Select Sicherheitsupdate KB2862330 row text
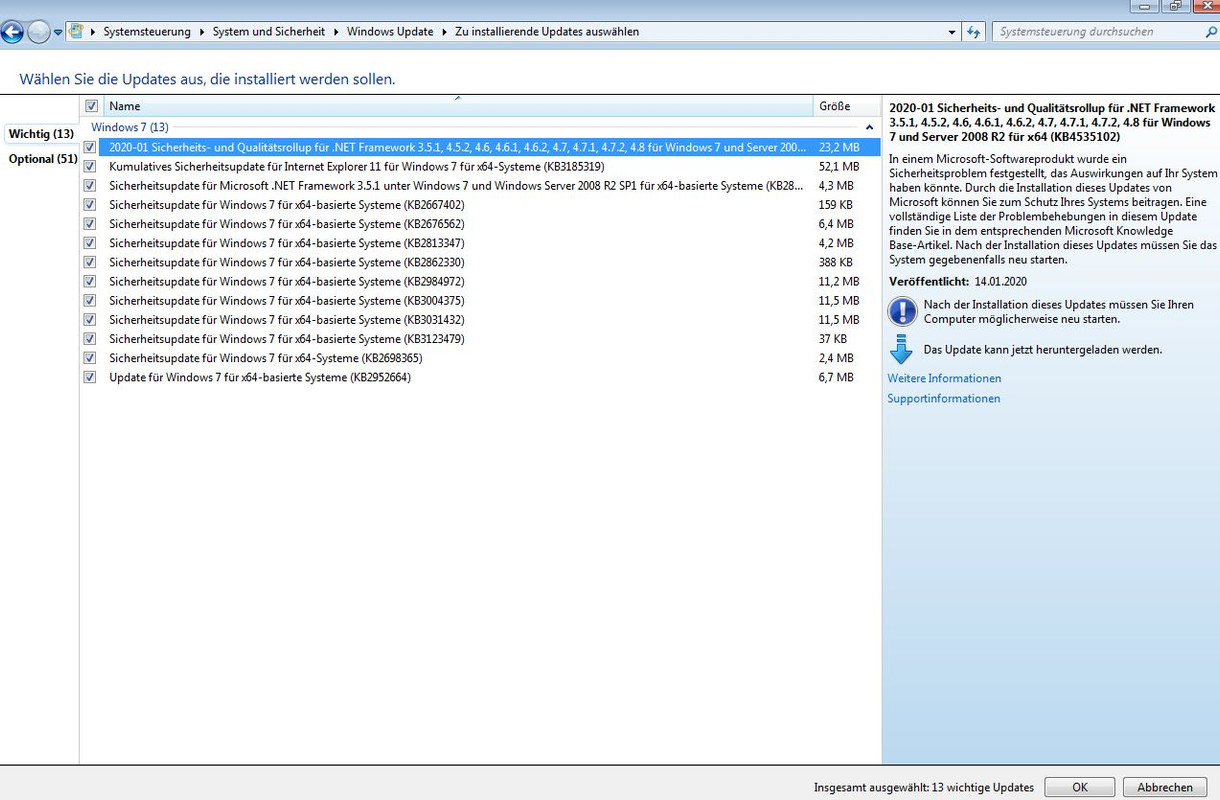This screenshot has width=1220, height=800. tap(287, 262)
